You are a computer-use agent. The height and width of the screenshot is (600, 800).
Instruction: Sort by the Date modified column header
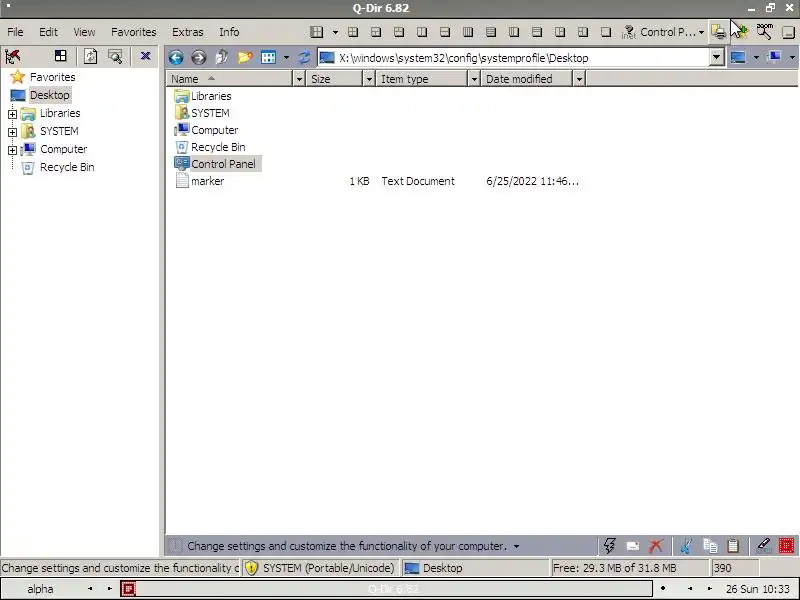(x=527, y=79)
